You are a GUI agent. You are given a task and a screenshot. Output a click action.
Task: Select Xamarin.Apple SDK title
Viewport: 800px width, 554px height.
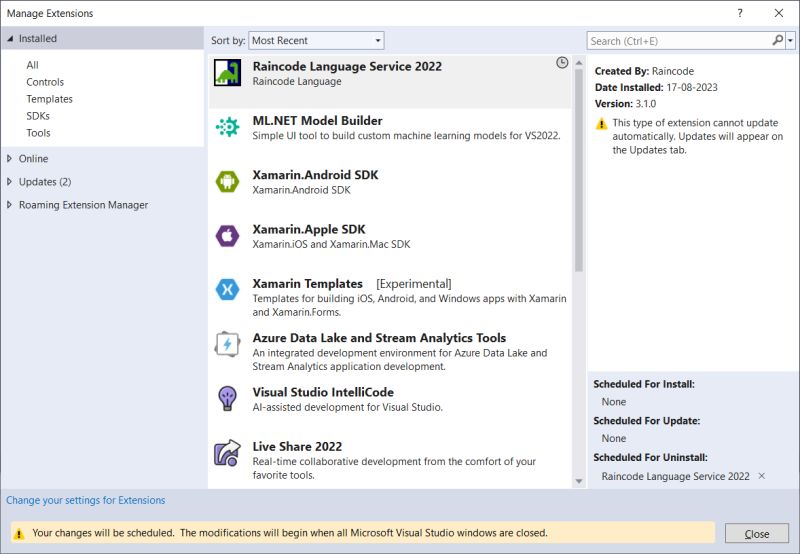click(x=309, y=229)
